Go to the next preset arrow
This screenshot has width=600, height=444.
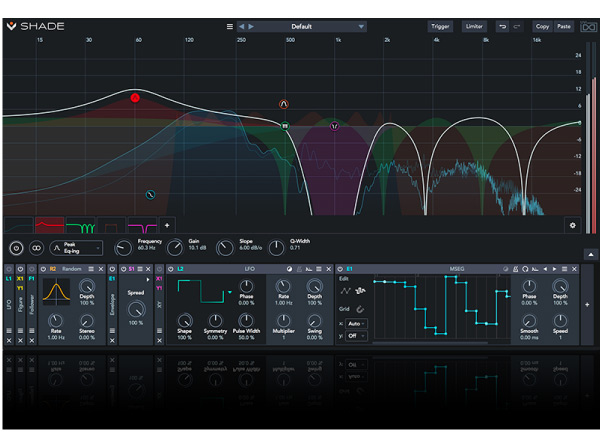click(x=251, y=26)
